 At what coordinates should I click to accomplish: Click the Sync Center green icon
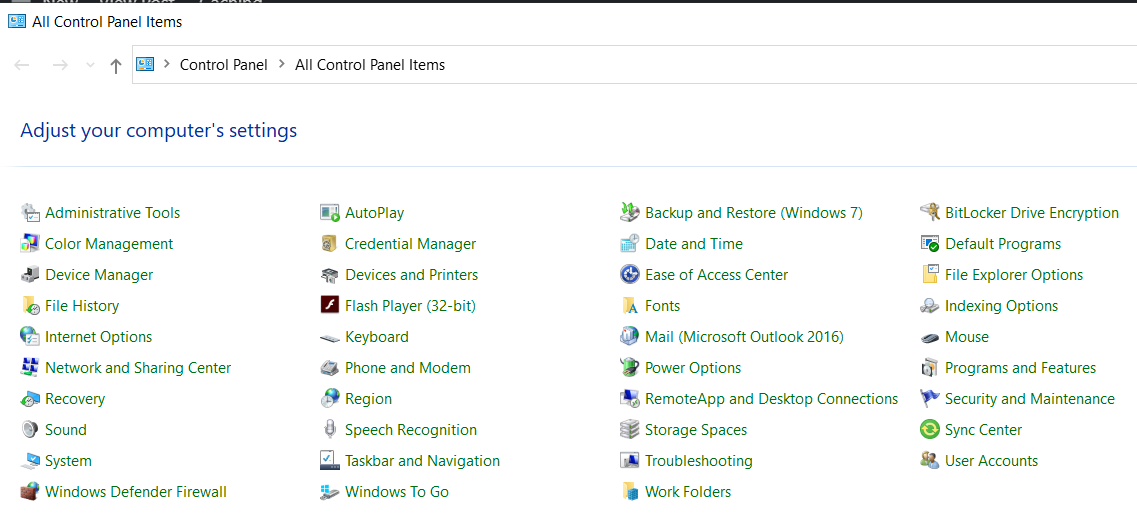[x=930, y=430]
